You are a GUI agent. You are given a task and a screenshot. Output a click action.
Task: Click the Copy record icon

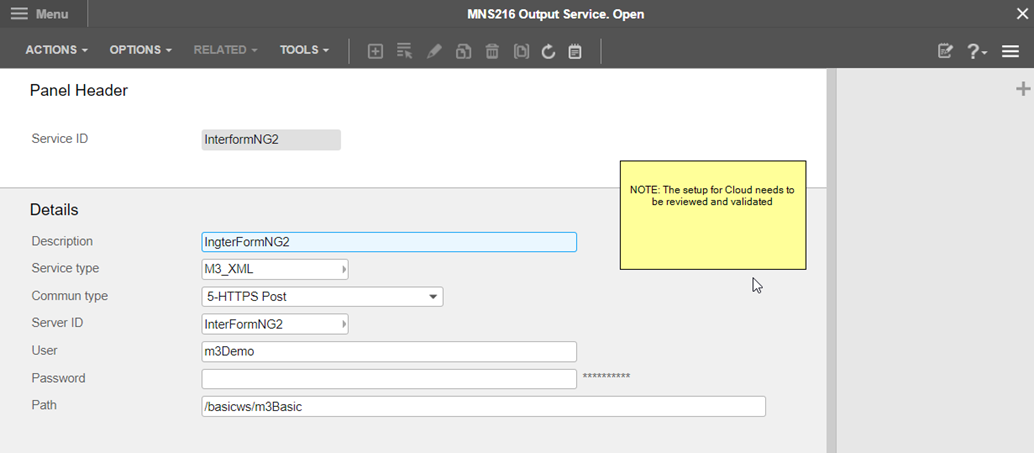coord(463,51)
